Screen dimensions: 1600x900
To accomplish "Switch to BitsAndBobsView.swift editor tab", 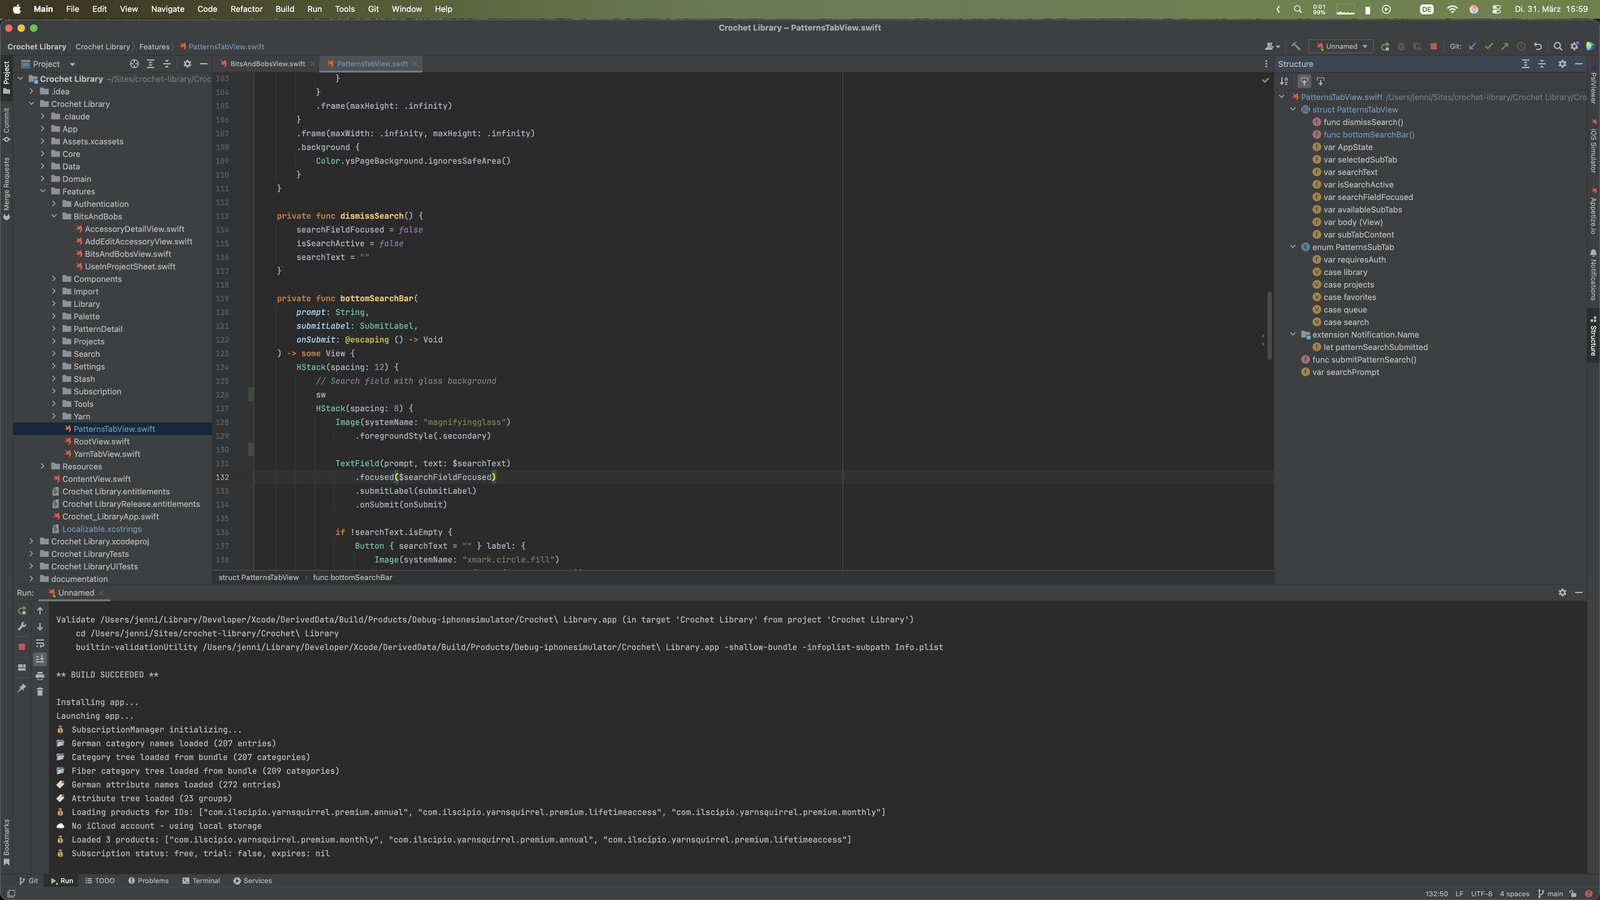I will (x=267, y=64).
